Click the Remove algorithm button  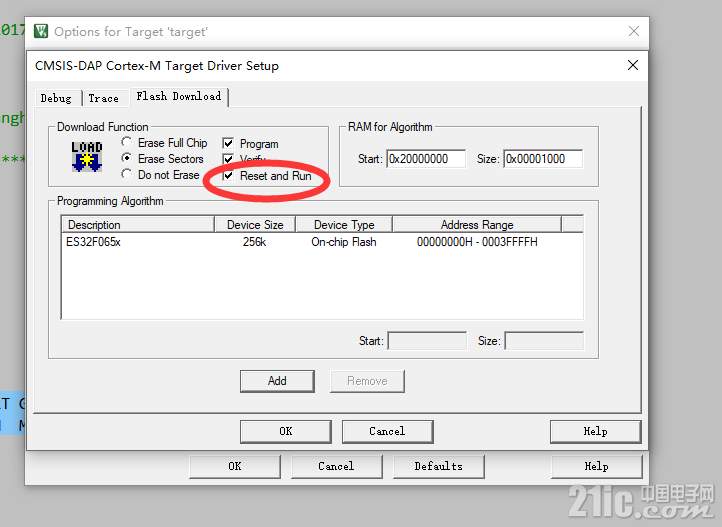pyautogui.click(x=367, y=381)
